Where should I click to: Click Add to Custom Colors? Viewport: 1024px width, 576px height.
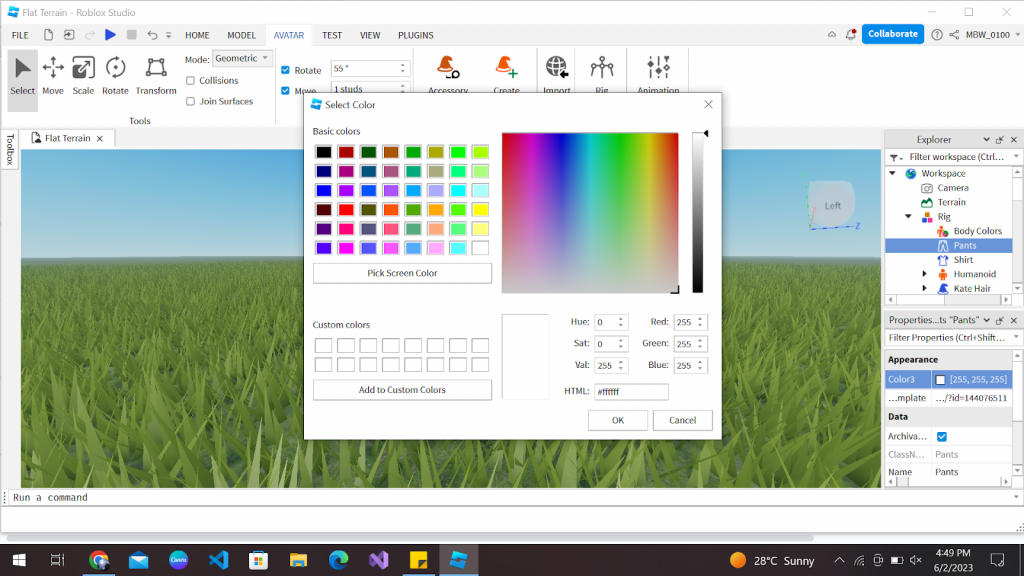pos(402,389)
